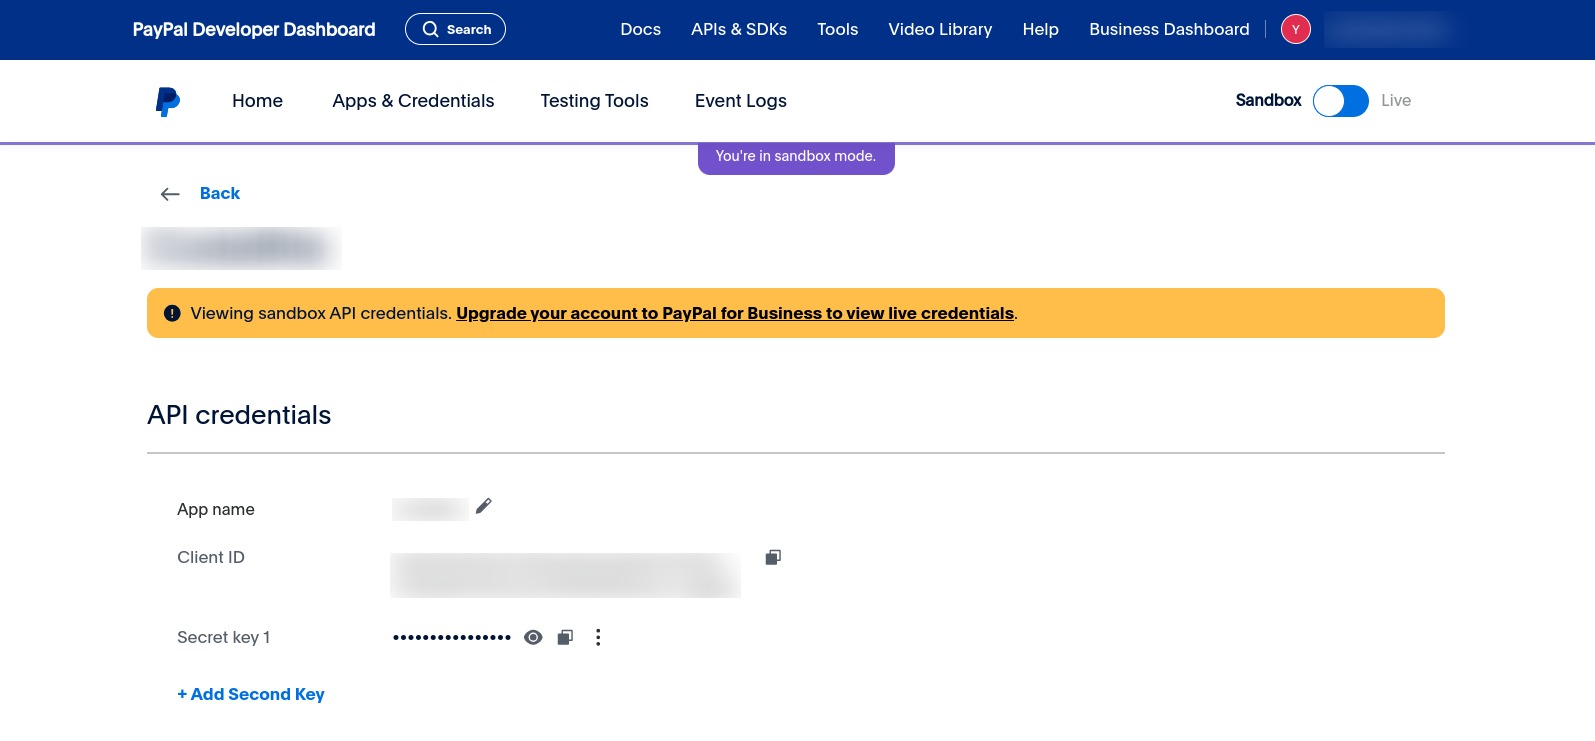
Task: Select the Live mode label
Action: point(1396,100)
